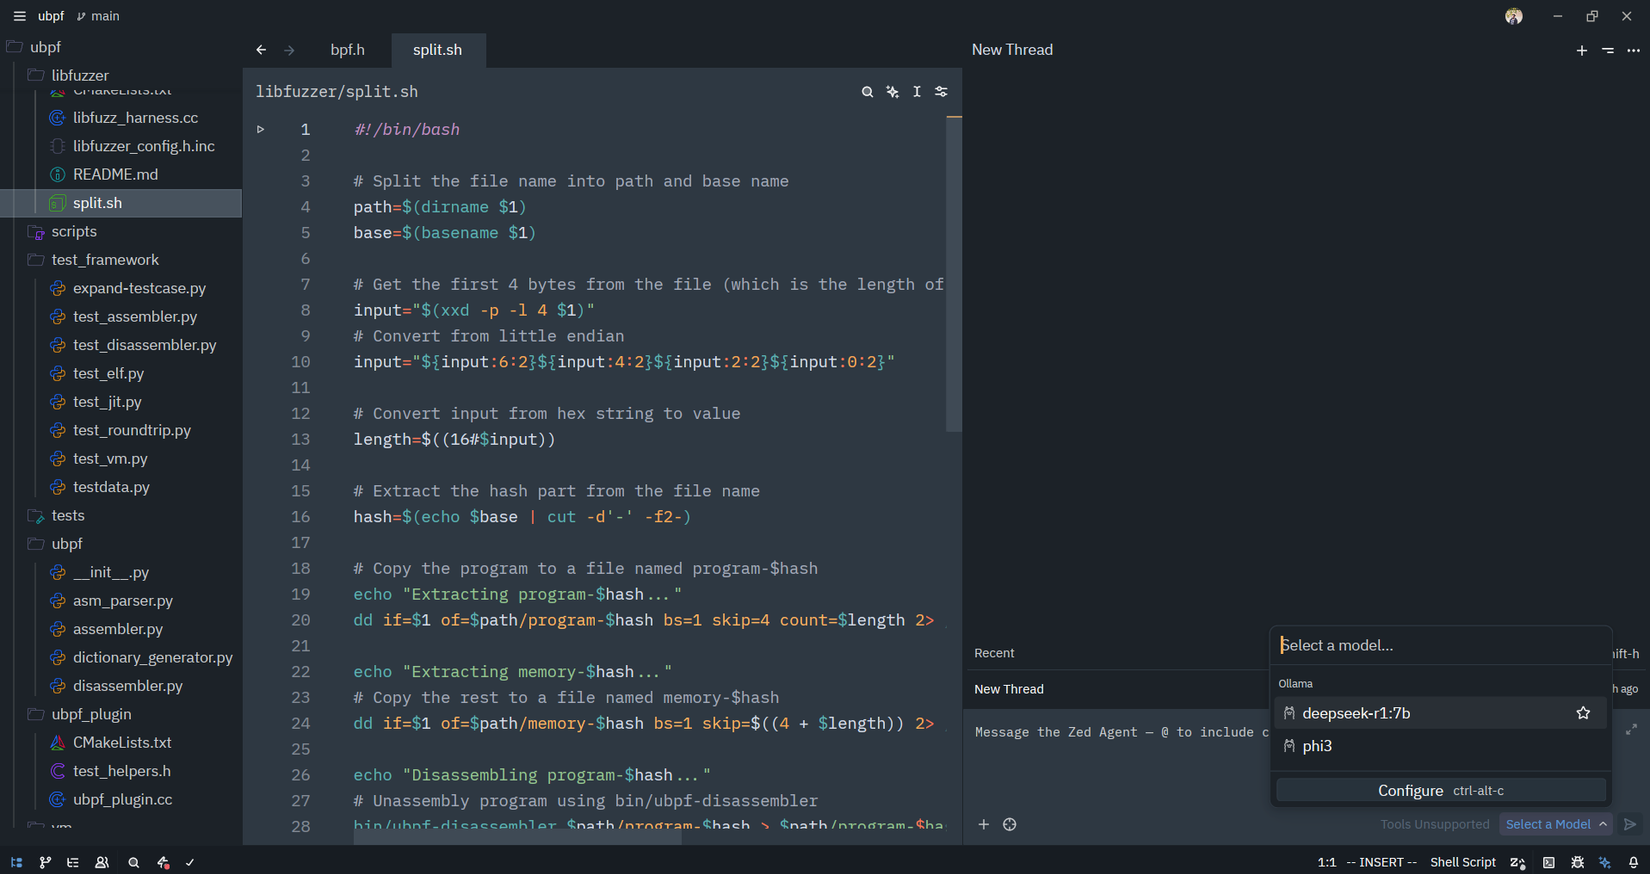Open test_jit.py file
Image resolution: width=1650 pixels, height=874 pixels.
(107, 402)
